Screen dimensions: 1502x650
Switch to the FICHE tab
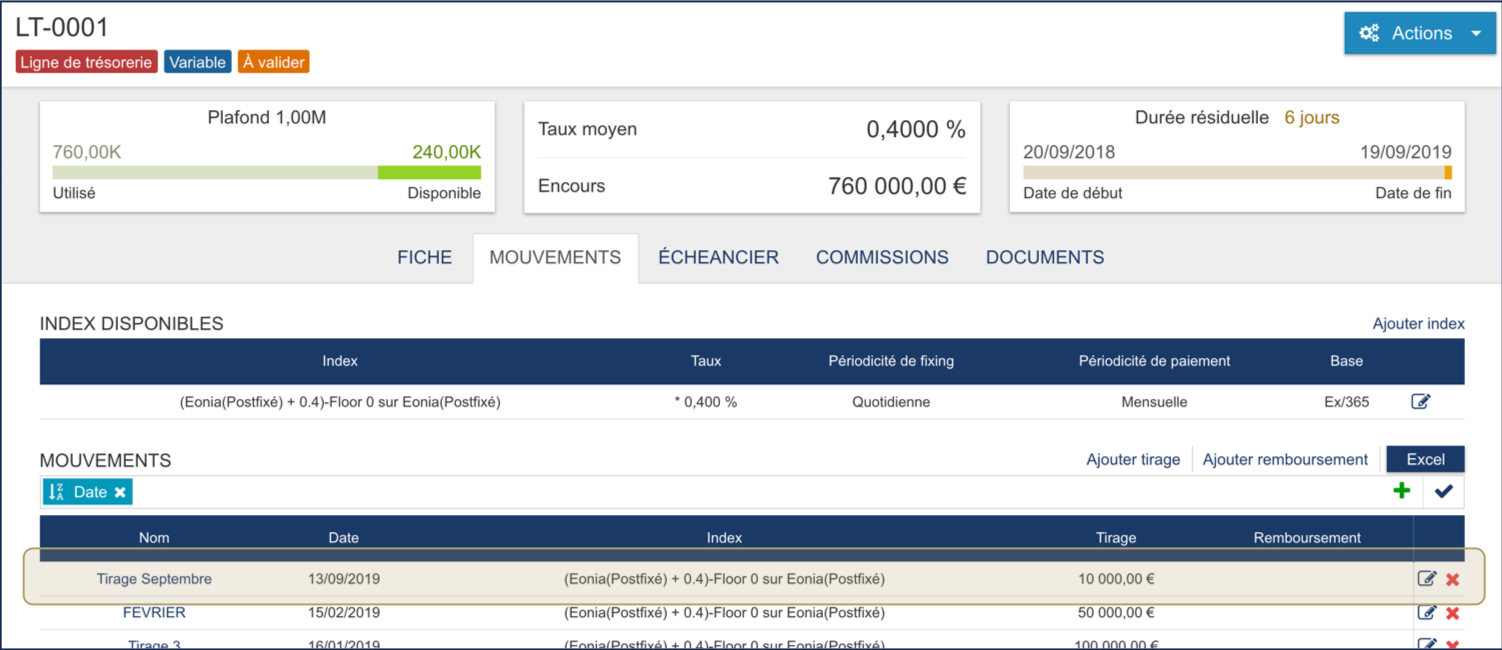(x=424, y=258)
